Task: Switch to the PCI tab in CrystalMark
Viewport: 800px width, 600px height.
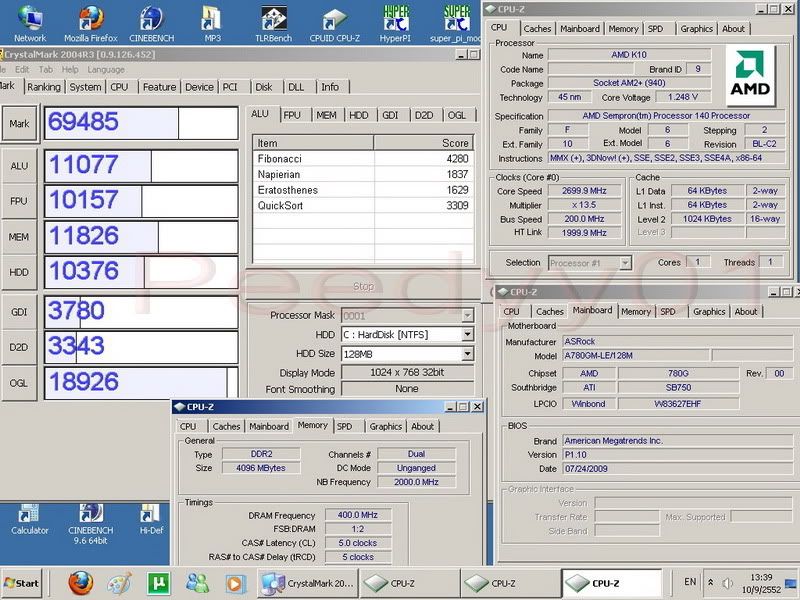Action: pos(230,87)
